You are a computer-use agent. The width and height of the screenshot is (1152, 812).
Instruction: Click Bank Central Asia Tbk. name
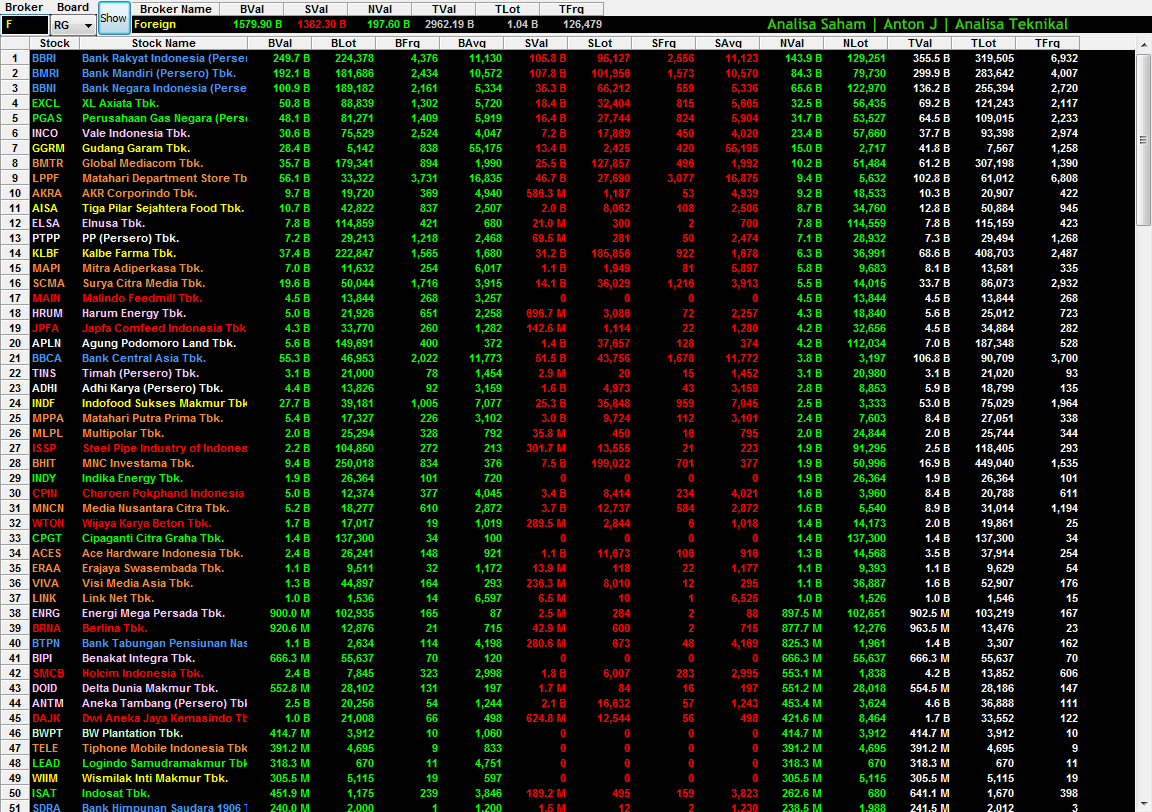(x=144, y=359)
